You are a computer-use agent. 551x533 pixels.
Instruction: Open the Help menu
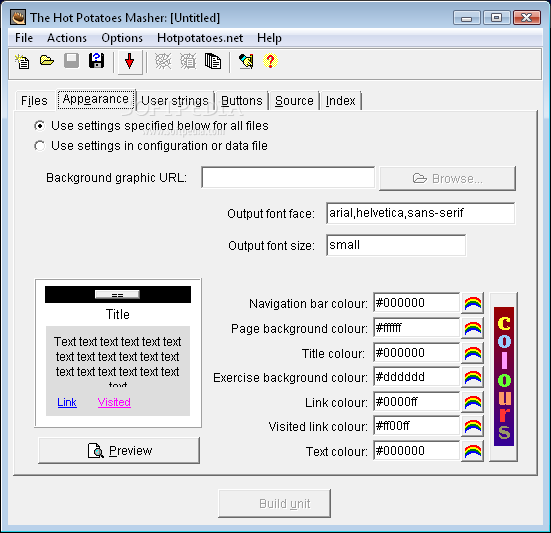[269, 38]
